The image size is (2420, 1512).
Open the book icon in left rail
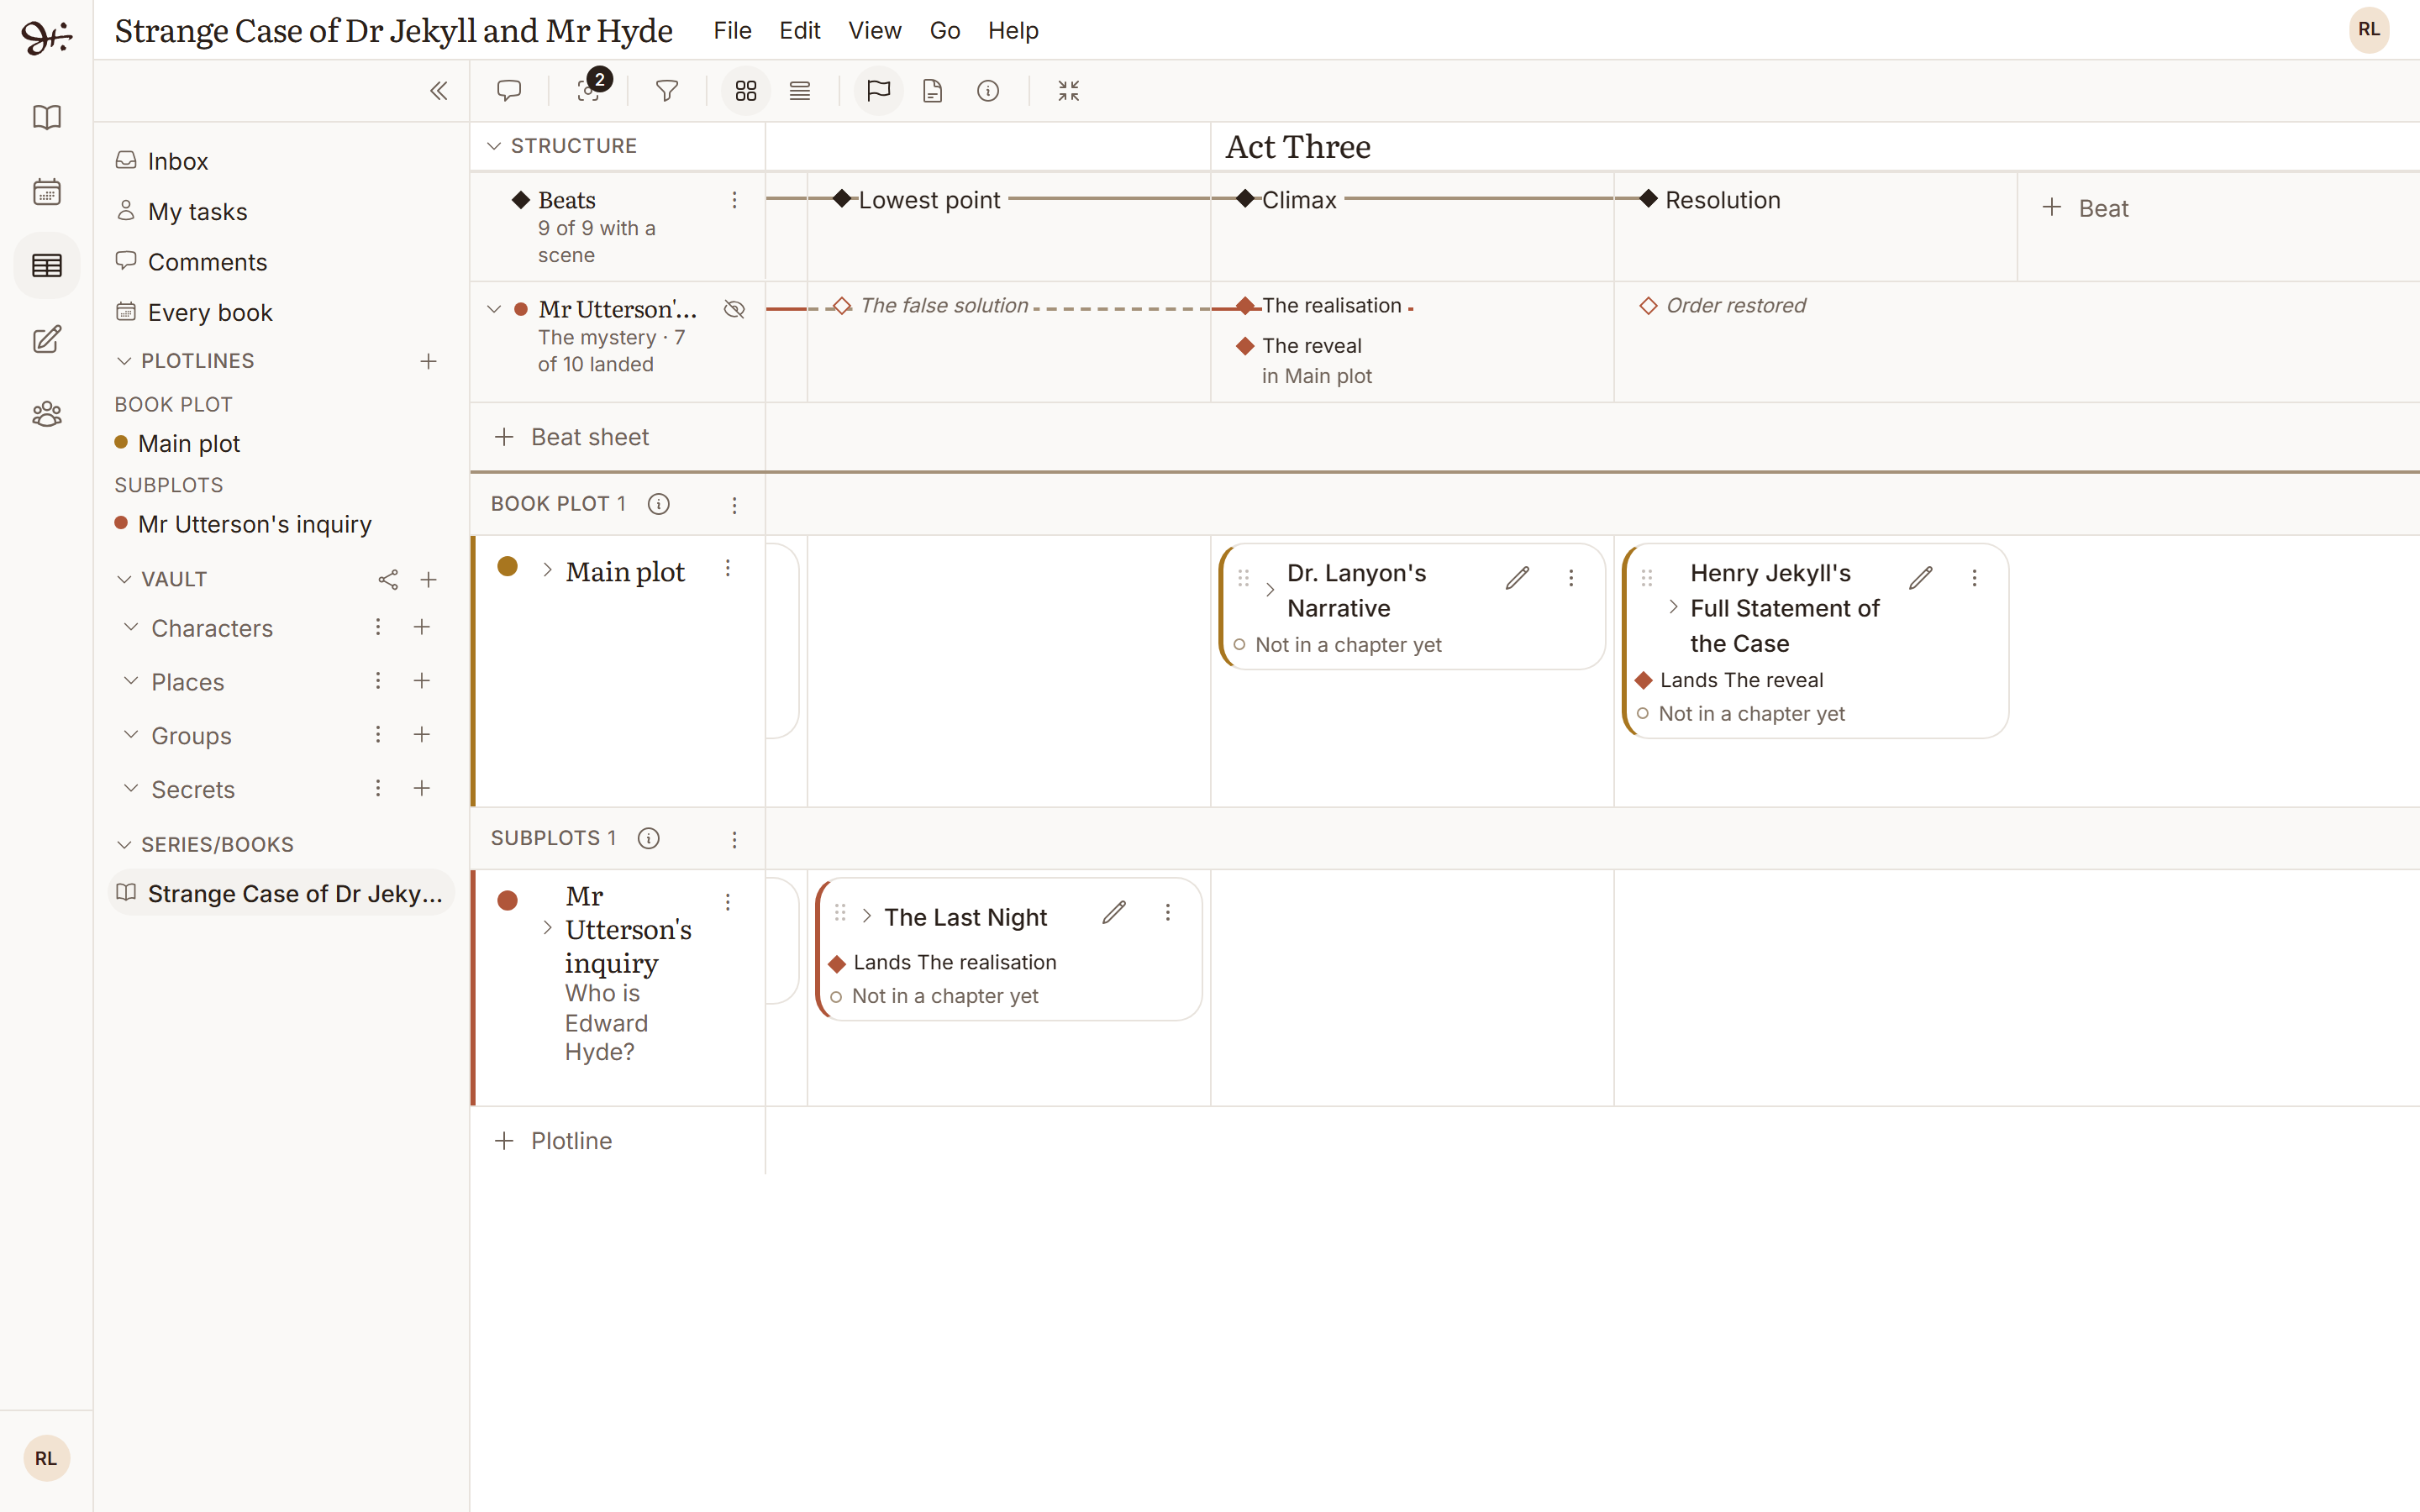click(x=47, y=117)
